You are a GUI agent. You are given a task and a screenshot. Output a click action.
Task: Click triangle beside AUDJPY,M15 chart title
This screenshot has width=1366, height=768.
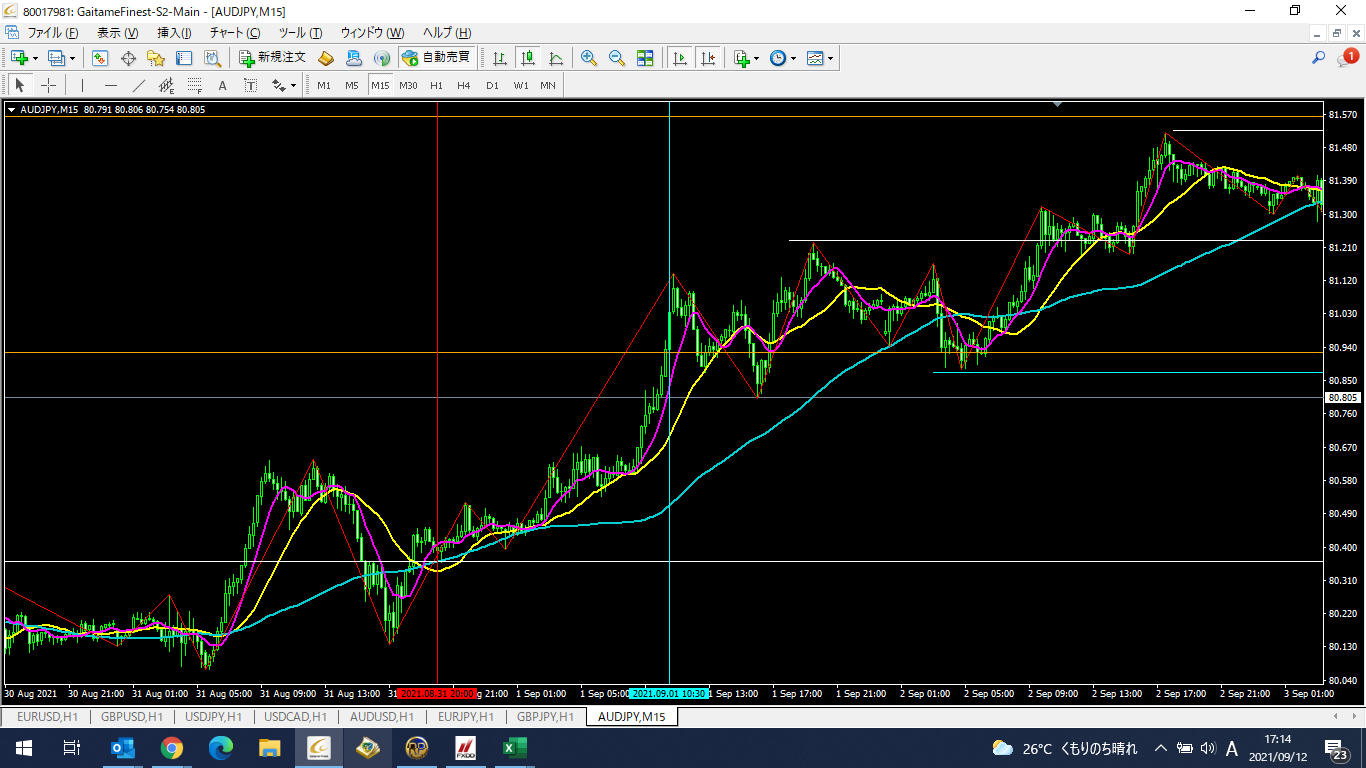click(11, 109)
